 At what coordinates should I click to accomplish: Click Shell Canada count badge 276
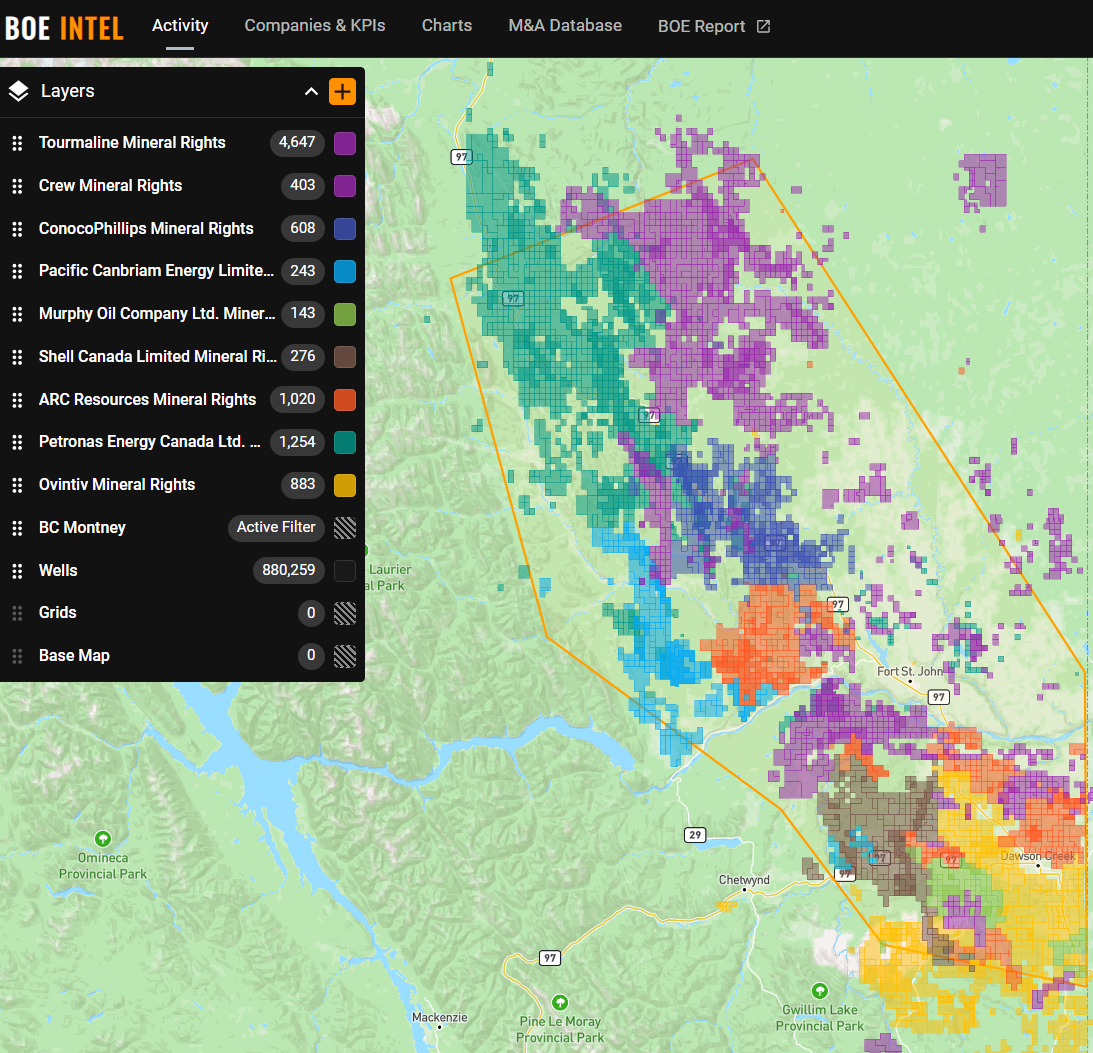pyautogui.click(x=303, y=357)
